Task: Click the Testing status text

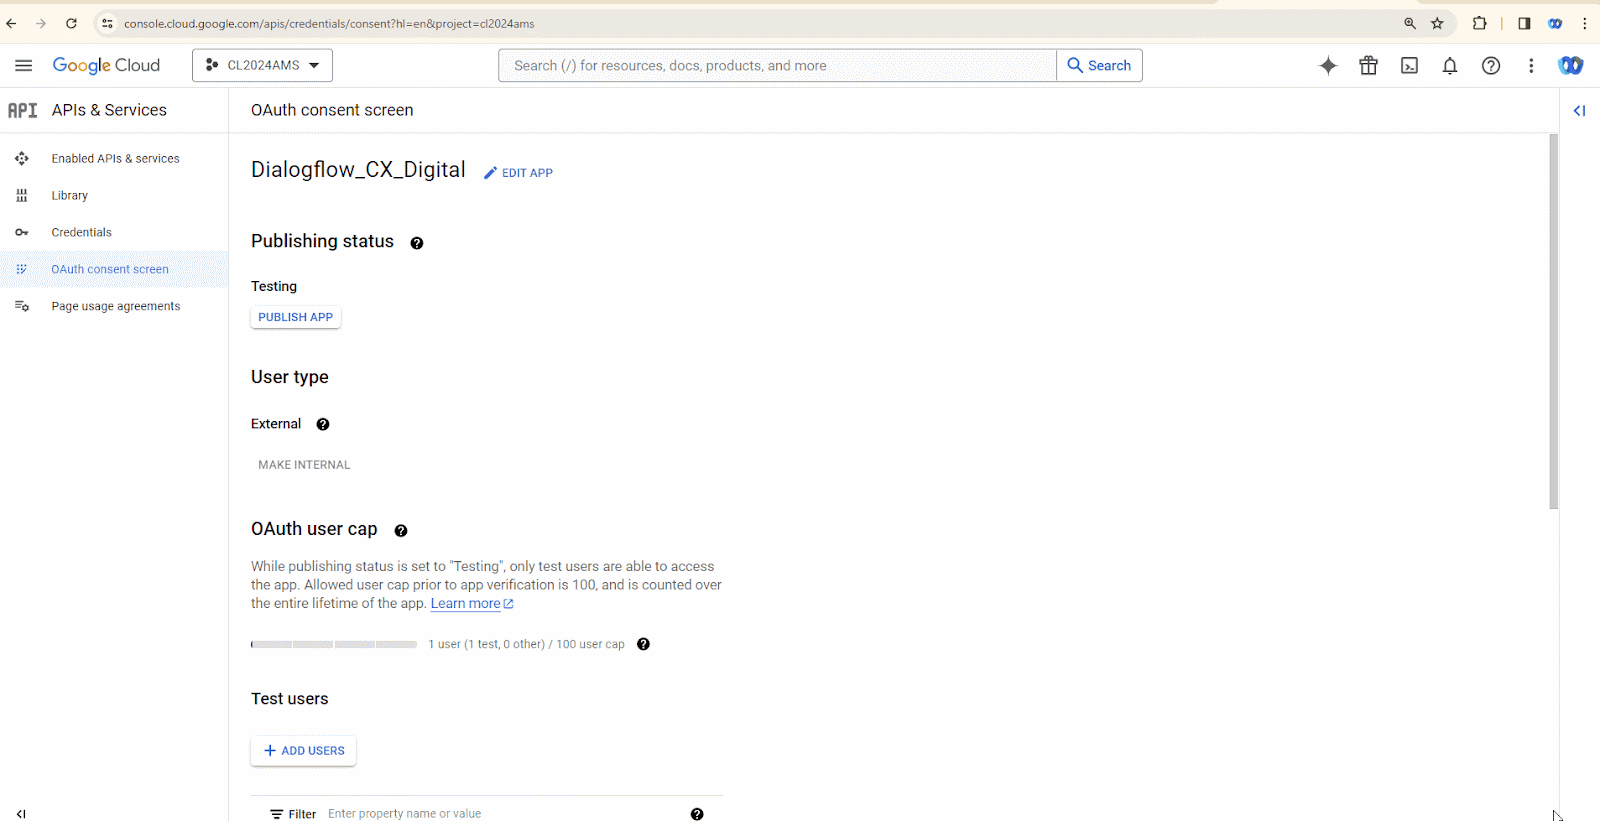Action: (274, 286)
